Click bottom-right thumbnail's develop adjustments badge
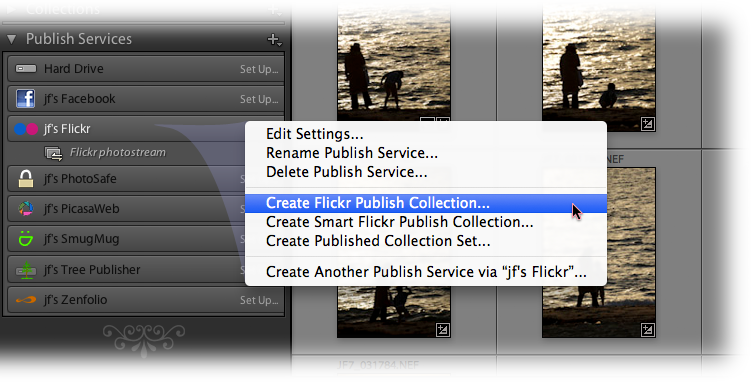751x382 pixels. (648, 330)
